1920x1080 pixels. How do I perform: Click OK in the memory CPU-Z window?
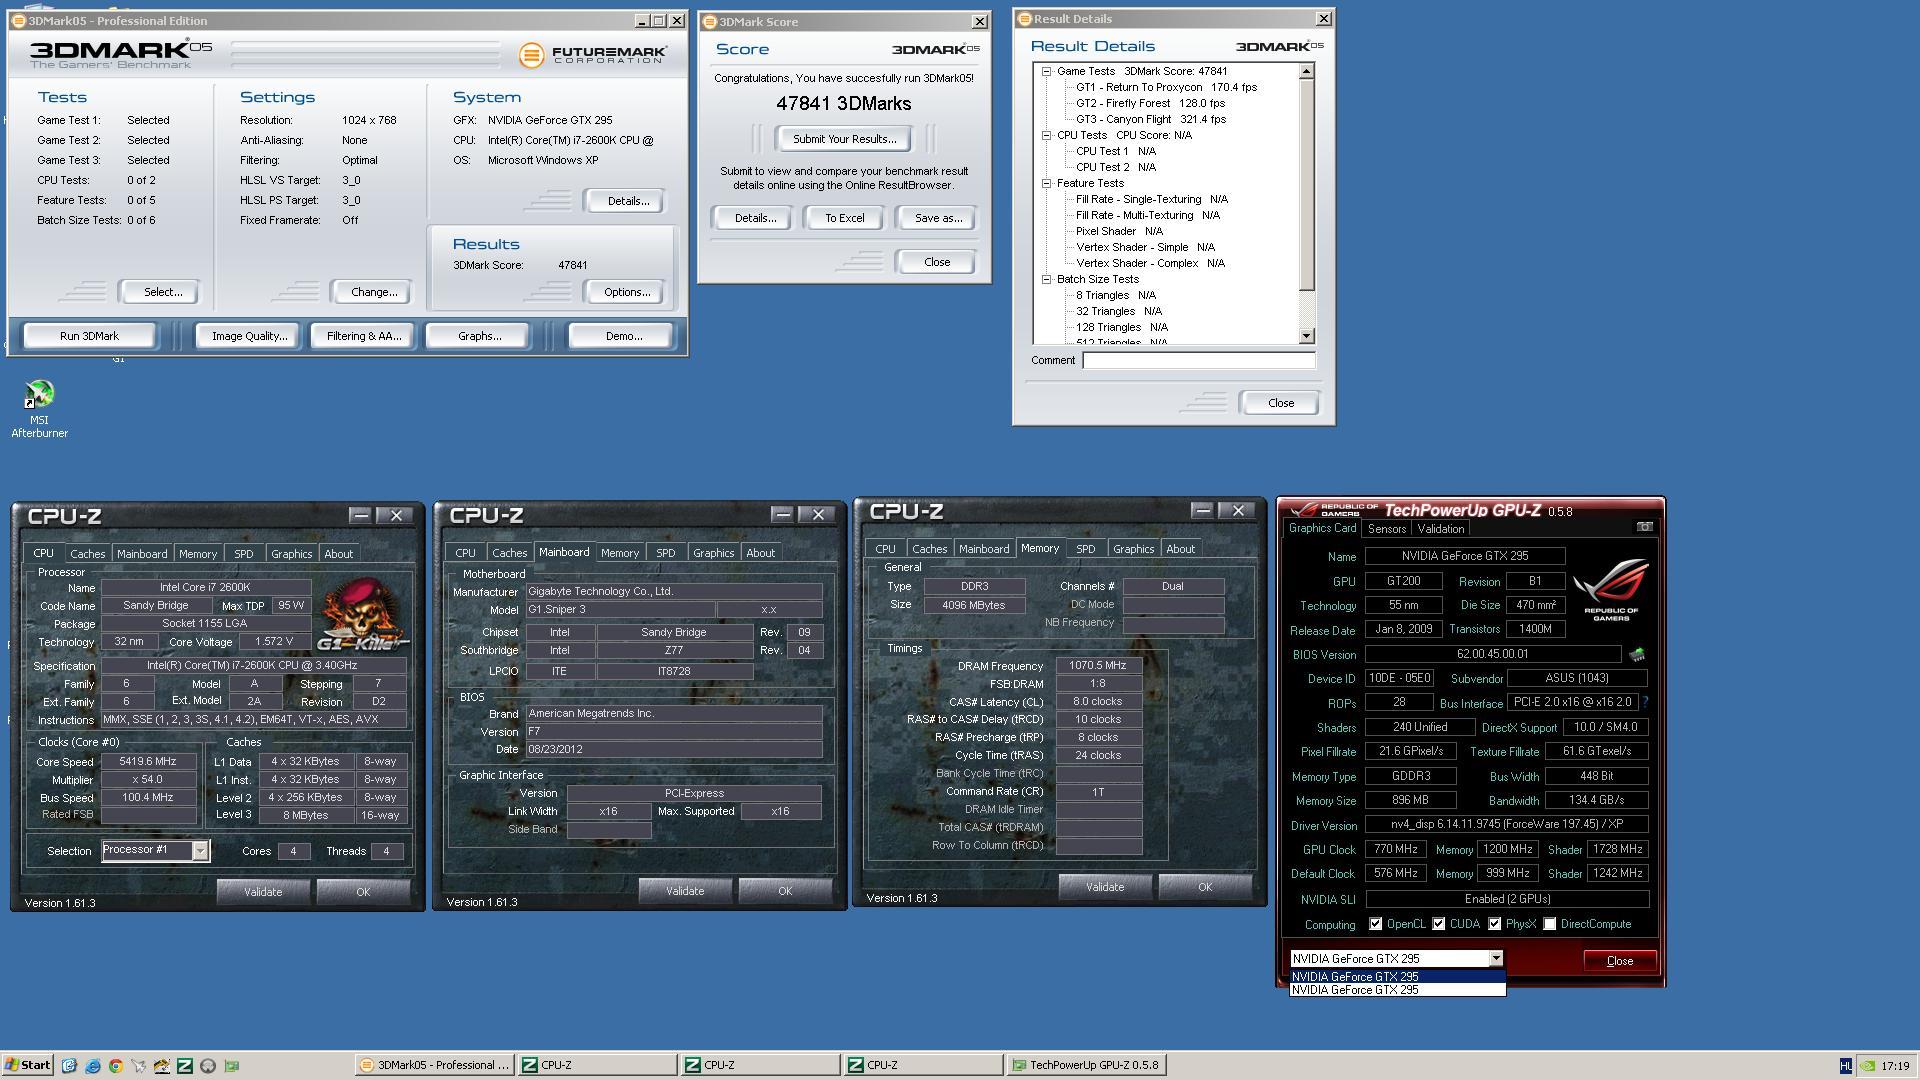[1204, 887]
